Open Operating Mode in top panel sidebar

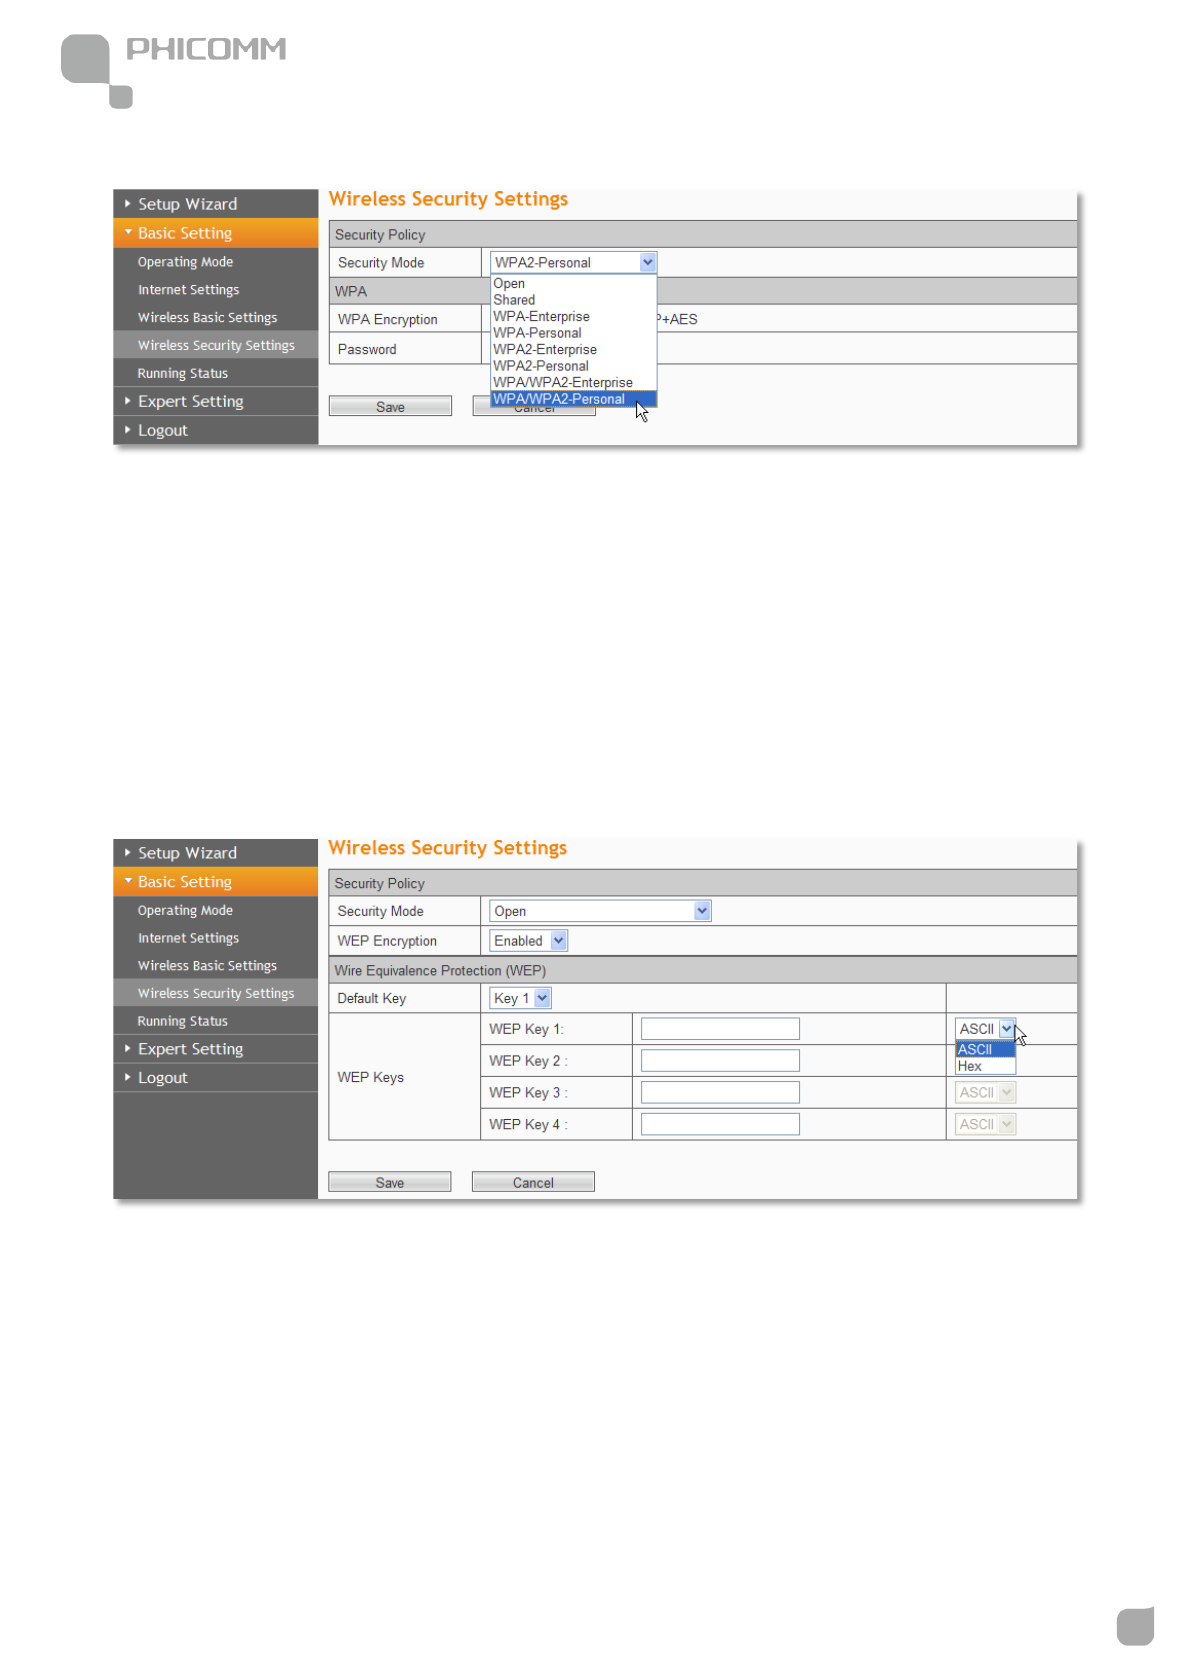pos(215,262)
